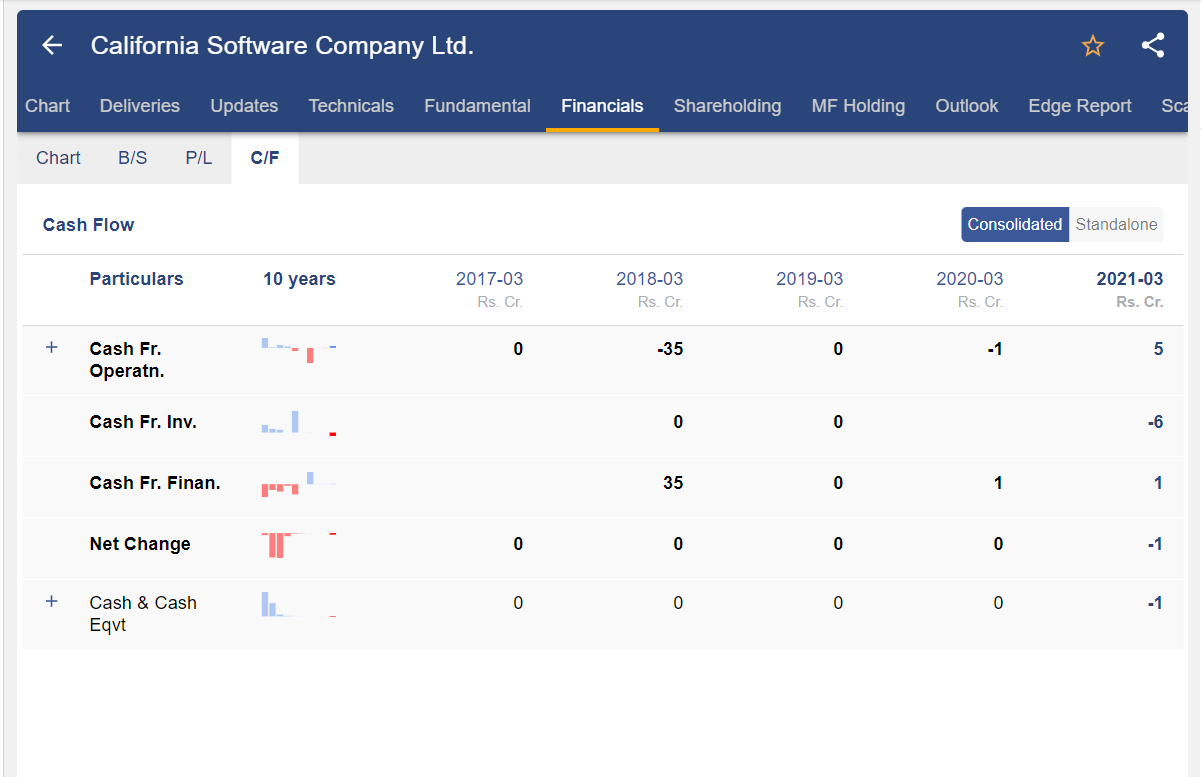Viewport: 1201px width, 777px height.
Task: Click the -35 value for 2018-03
Action: [x=670, y=349]
